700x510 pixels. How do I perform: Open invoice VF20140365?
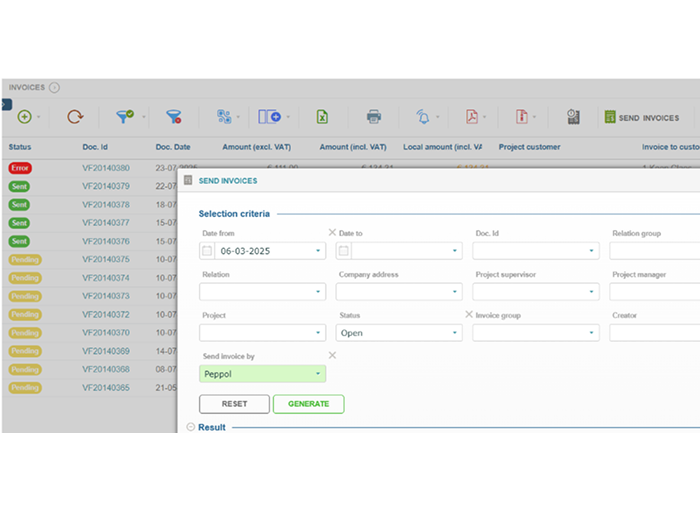106,388
